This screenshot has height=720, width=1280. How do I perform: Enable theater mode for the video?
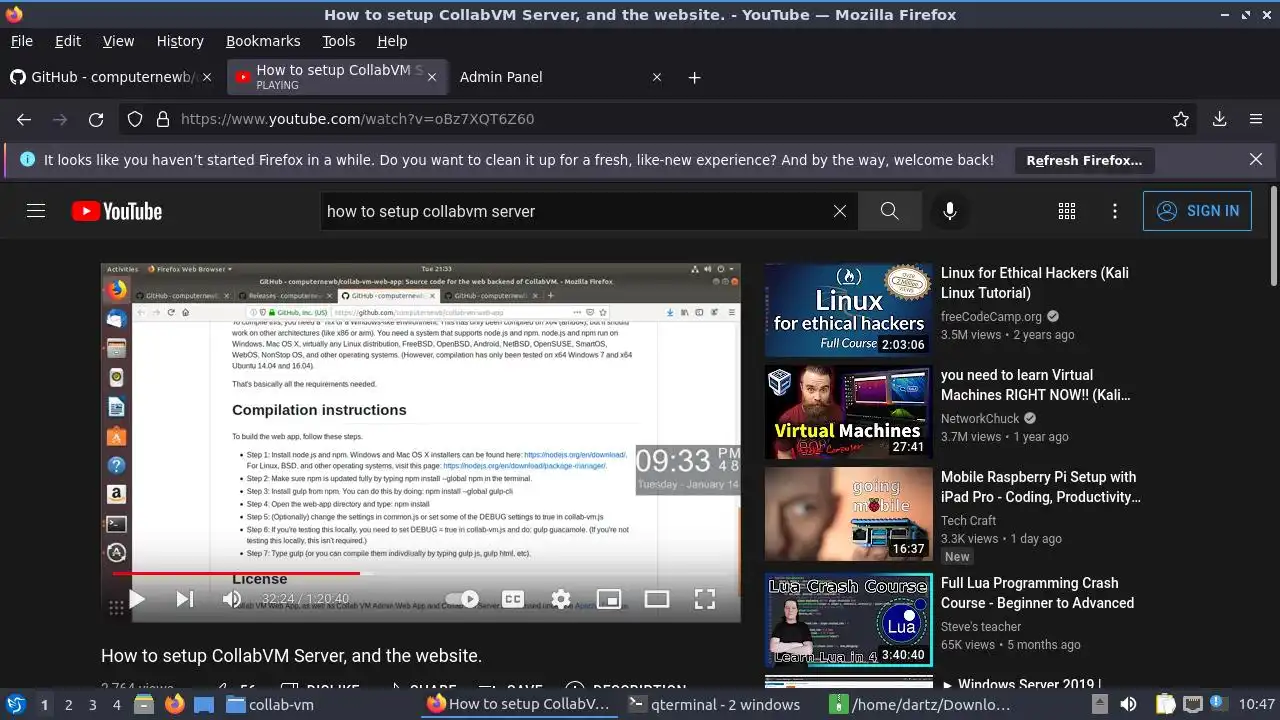pos(657,599)
